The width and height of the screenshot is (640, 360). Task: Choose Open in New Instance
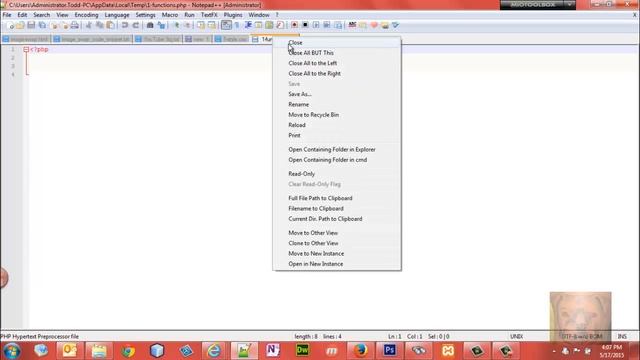coord(337,264)
